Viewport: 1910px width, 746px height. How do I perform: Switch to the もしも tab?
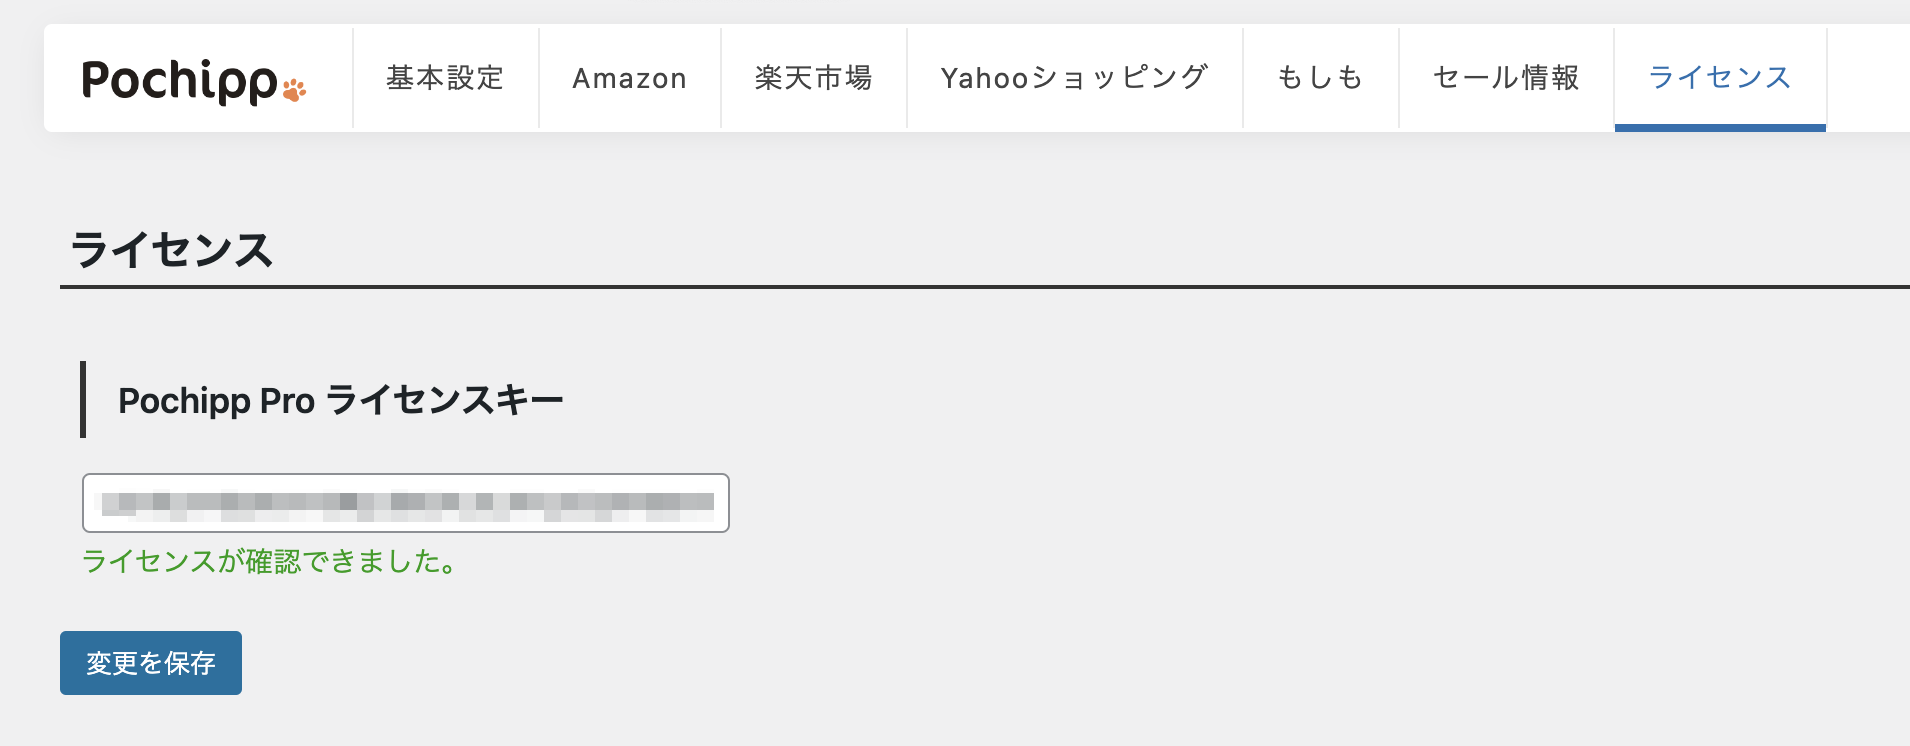point(1318,77)
